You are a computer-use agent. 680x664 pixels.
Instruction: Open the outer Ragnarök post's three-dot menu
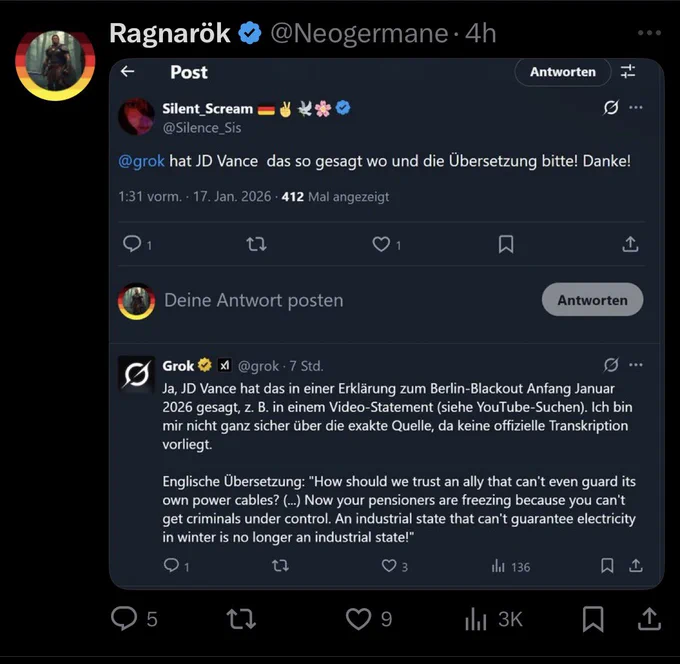[649, 33]
